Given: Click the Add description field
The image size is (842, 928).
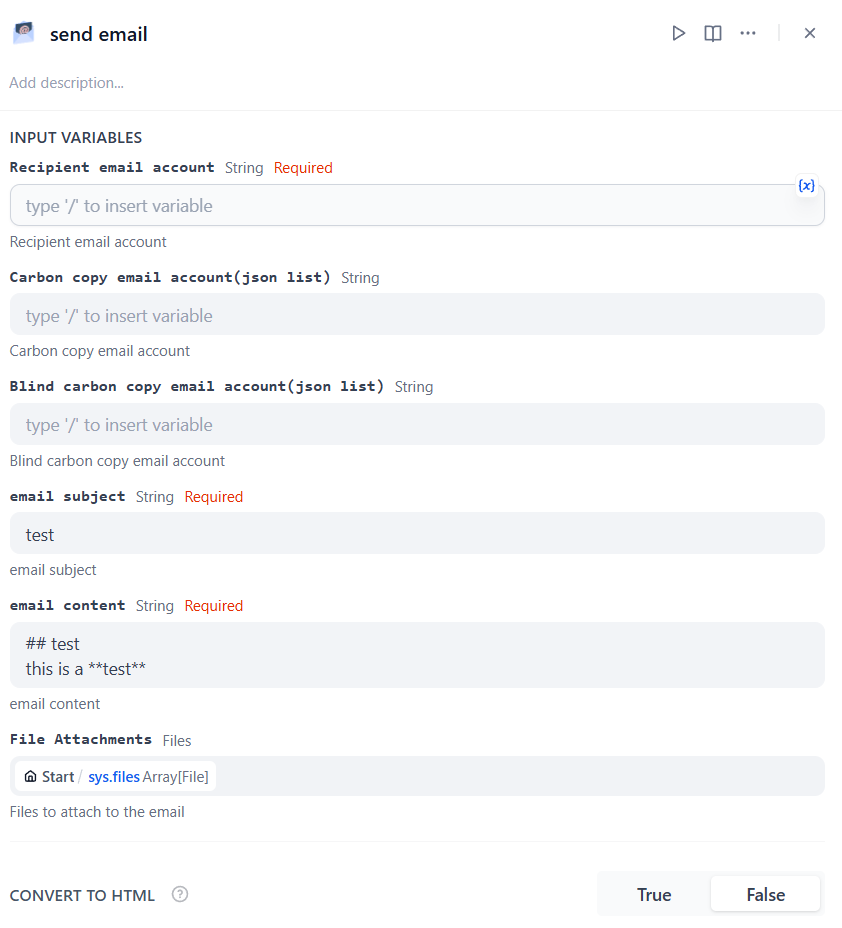Looking at the screenshot, I should 67,83.
